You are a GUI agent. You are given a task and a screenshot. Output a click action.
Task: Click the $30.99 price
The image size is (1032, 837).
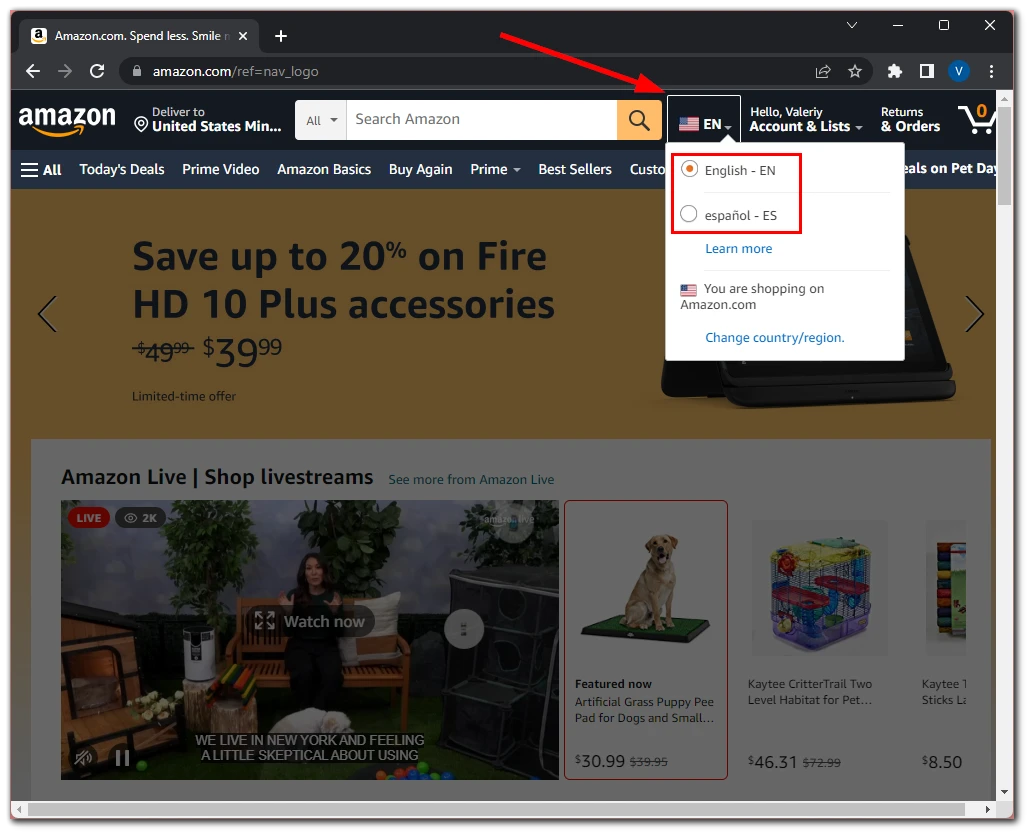click(600, 761)
